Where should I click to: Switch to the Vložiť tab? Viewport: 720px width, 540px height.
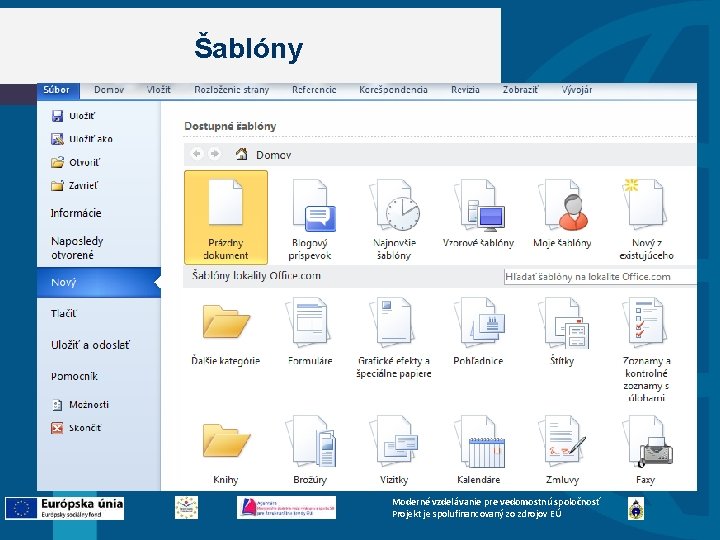tap(158, 90)
